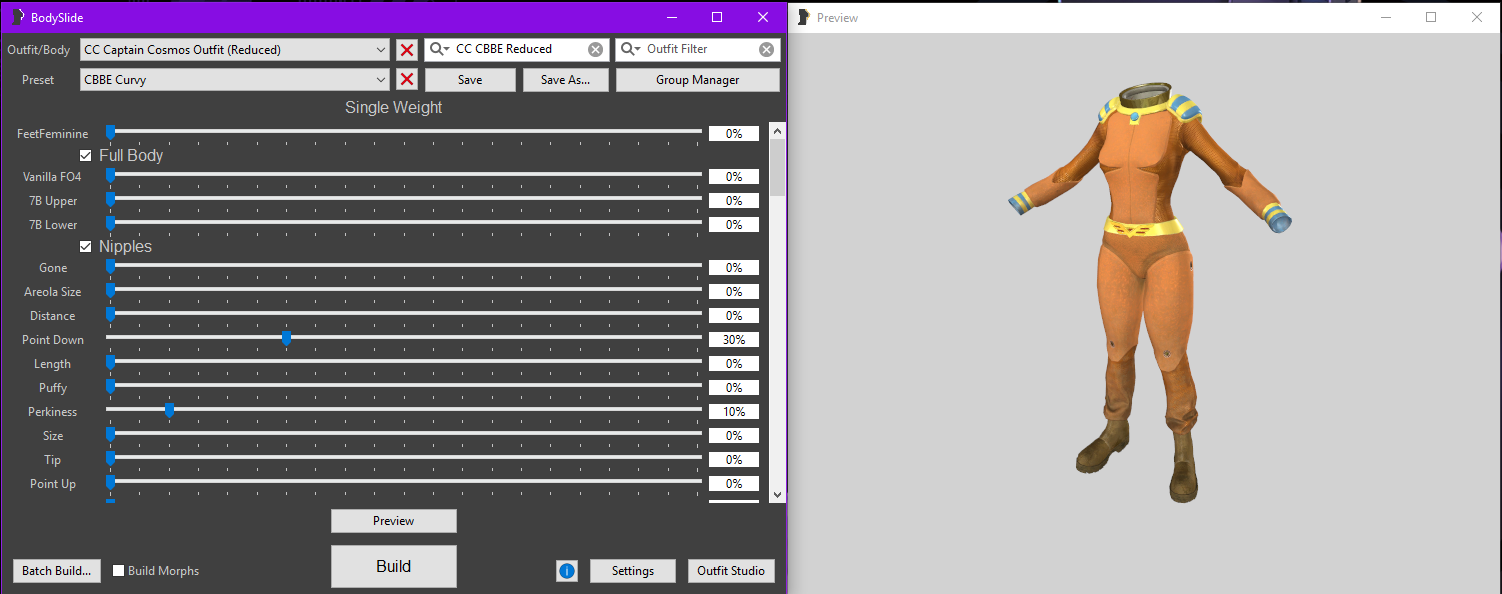The width and height of the screenshot is (1502, 594).
Task: Toggle the Nipples category checkbox
Action: (x=86, y=247)
